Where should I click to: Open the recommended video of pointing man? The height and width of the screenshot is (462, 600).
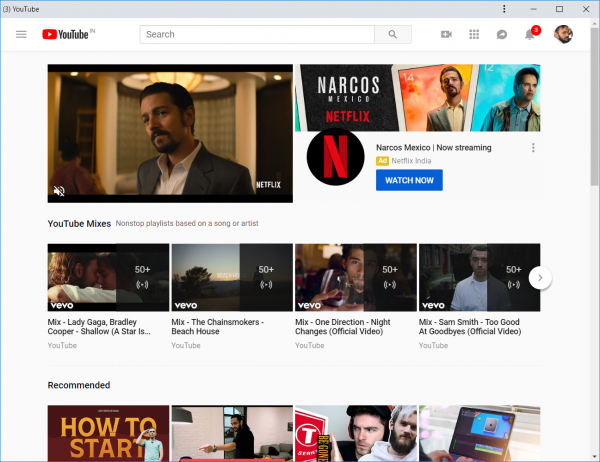click(x=232, y=433)
